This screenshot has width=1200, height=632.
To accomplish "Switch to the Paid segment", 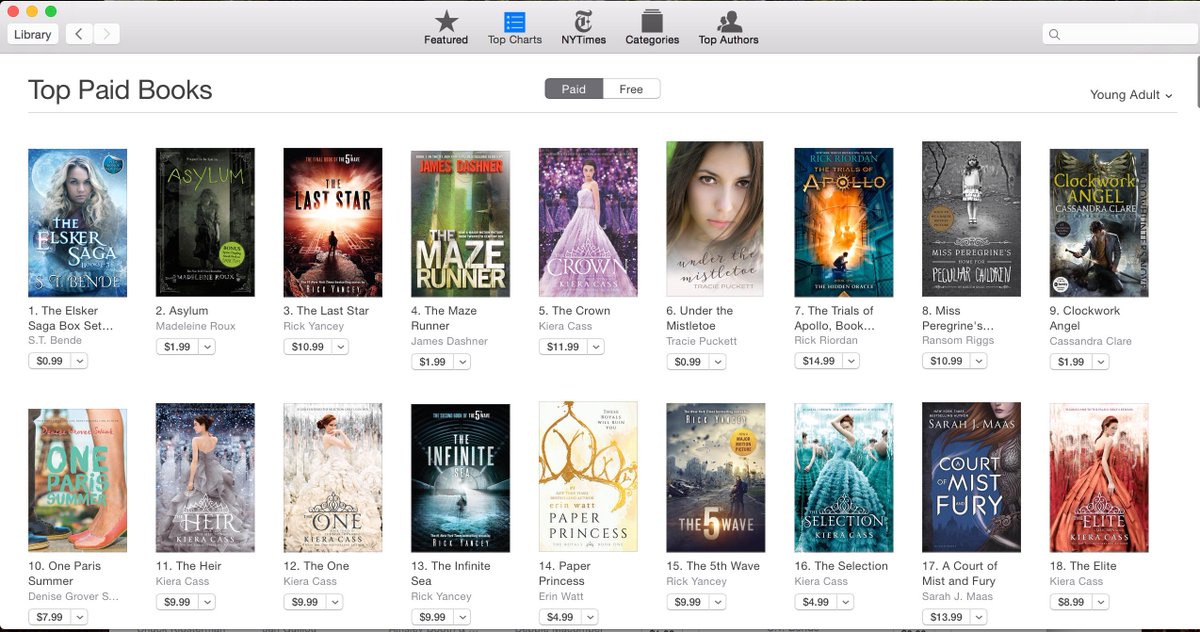I will [x=574, y=89].
